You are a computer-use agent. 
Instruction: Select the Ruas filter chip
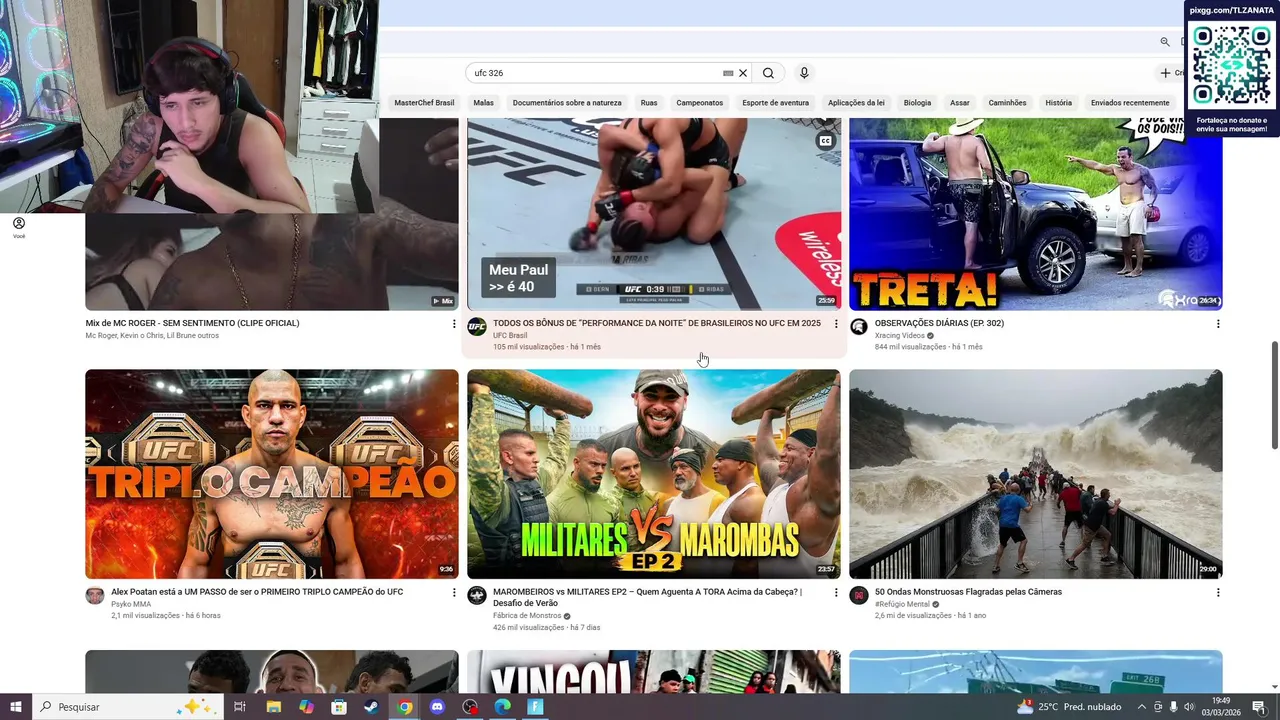(x=649, y=103)
